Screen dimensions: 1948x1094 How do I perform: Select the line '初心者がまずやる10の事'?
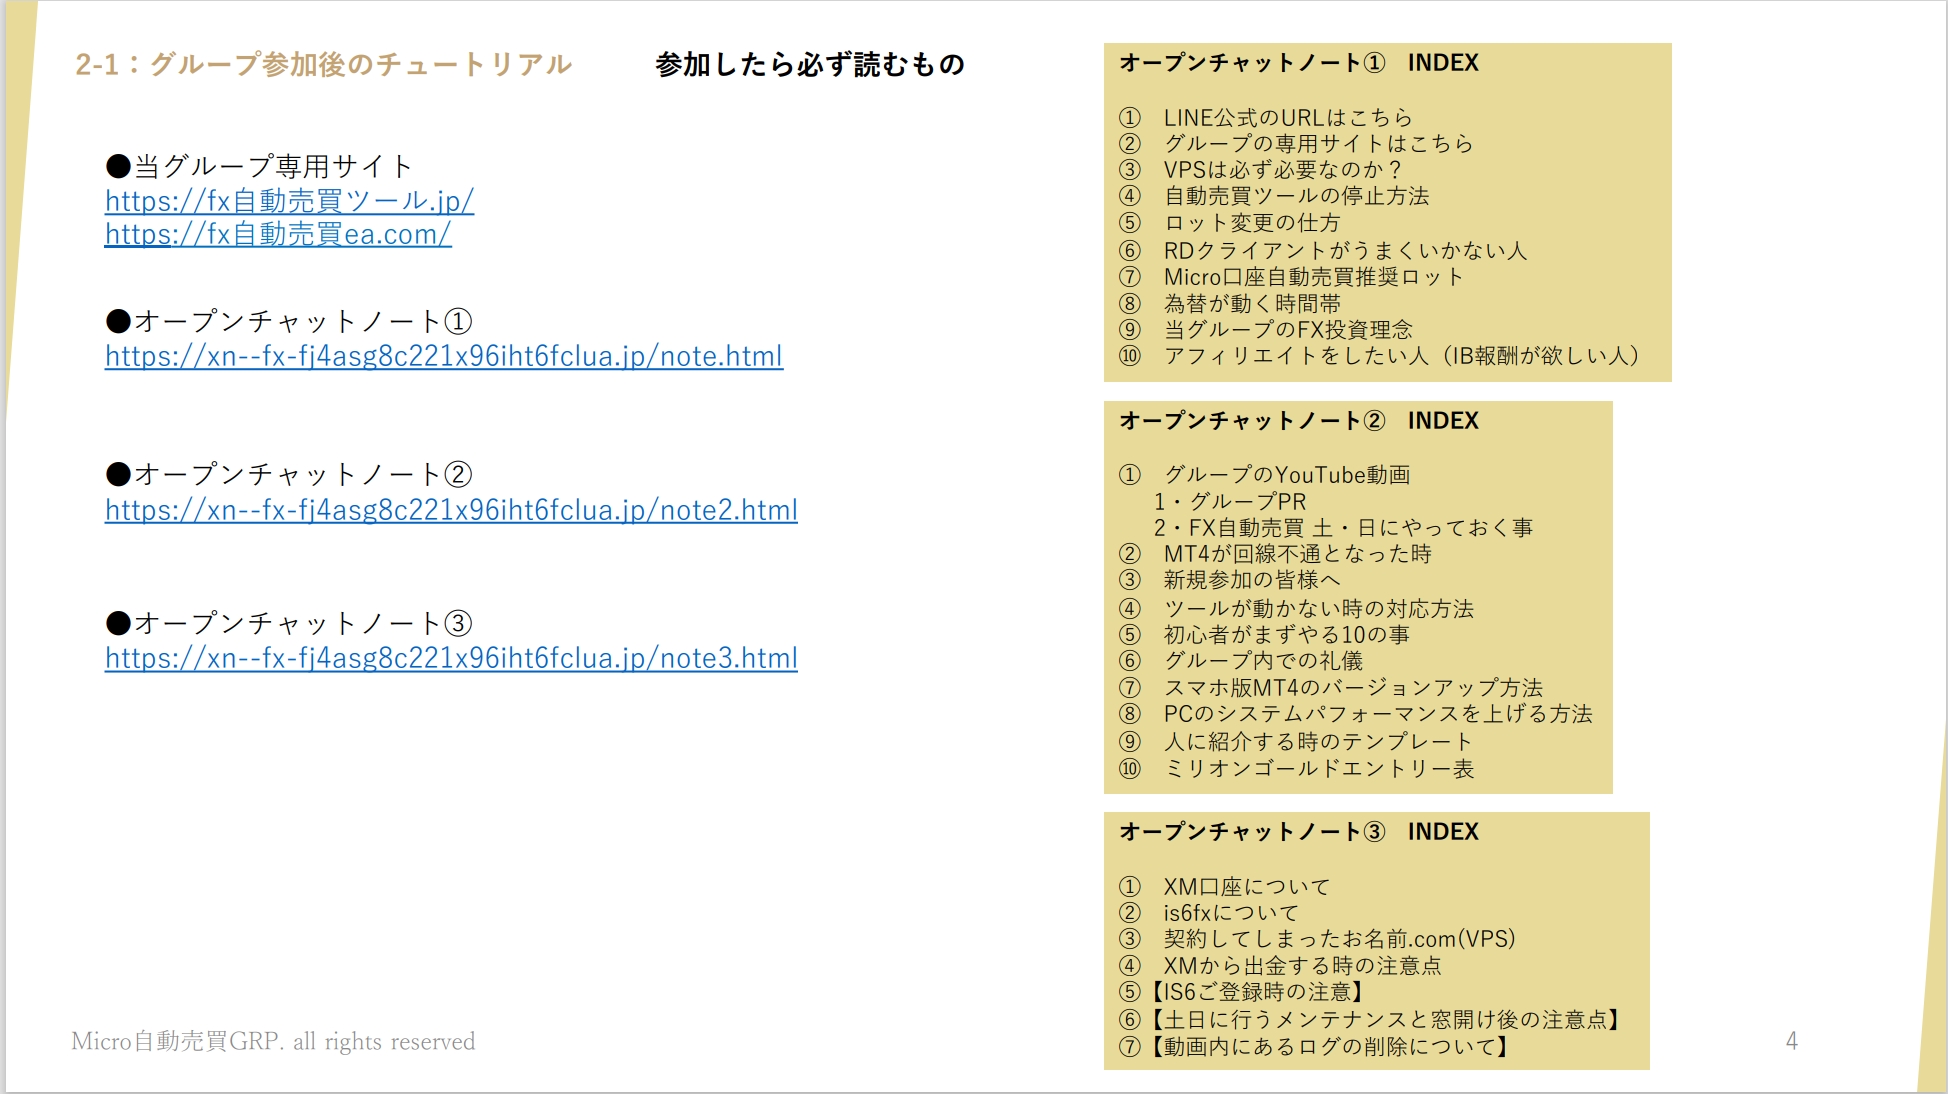coord(1287,634)
